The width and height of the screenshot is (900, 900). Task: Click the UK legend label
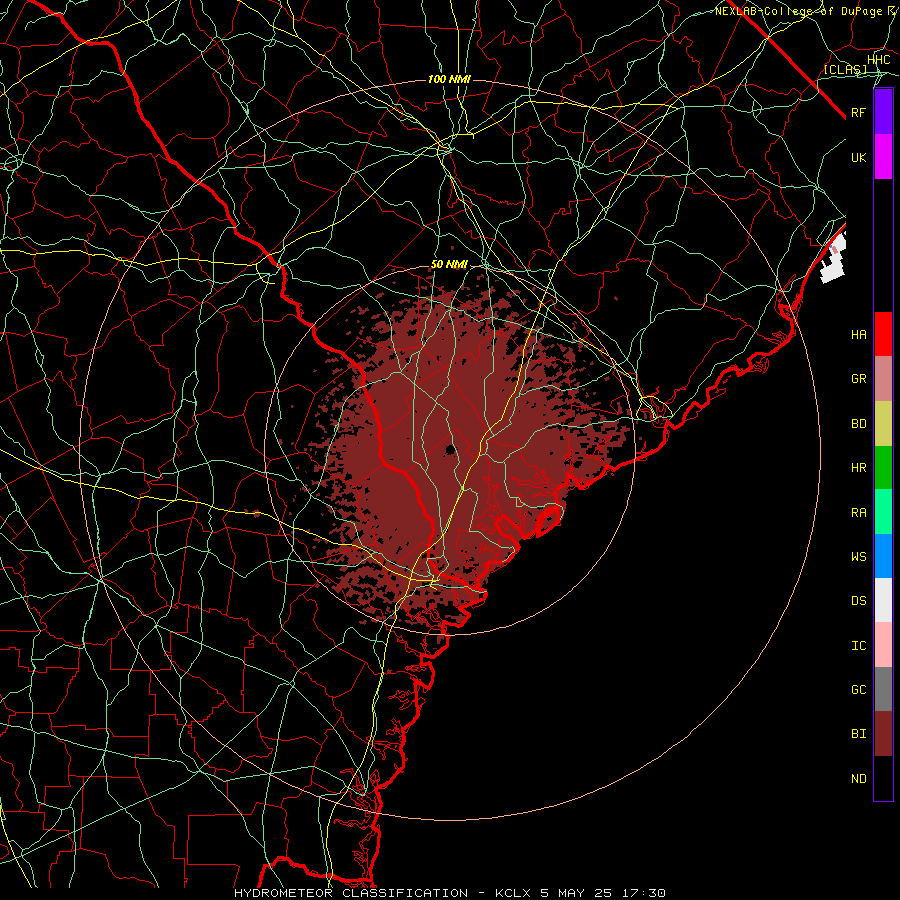point(858,158)
